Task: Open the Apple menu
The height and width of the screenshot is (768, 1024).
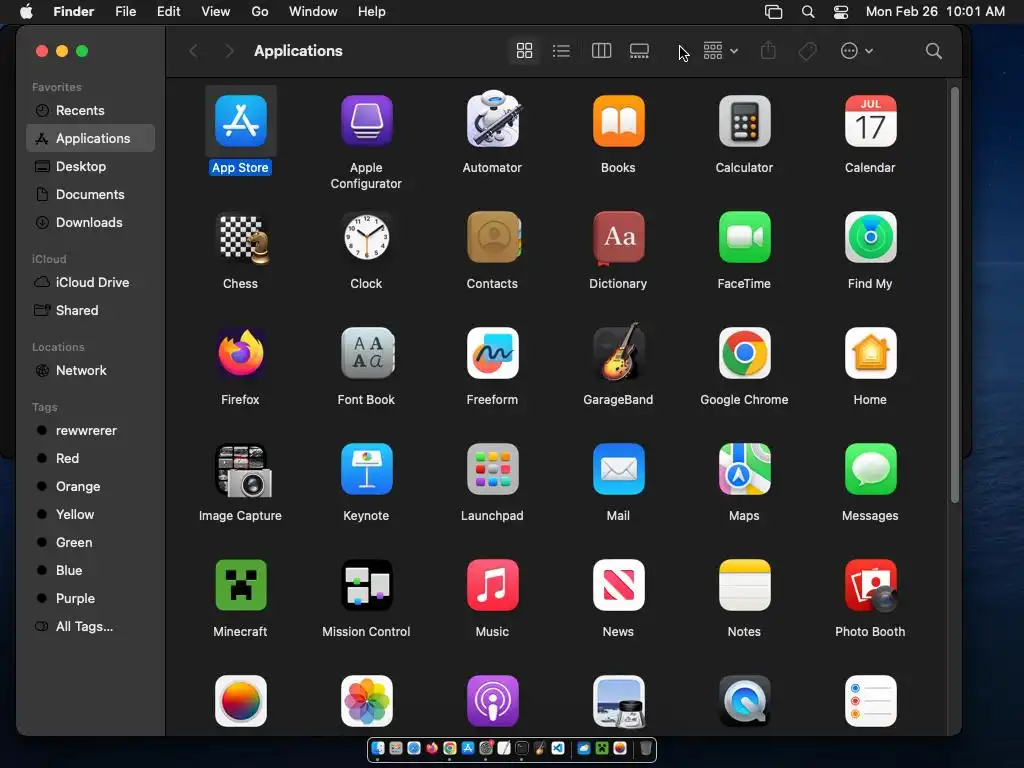Action: click(26, 12)
